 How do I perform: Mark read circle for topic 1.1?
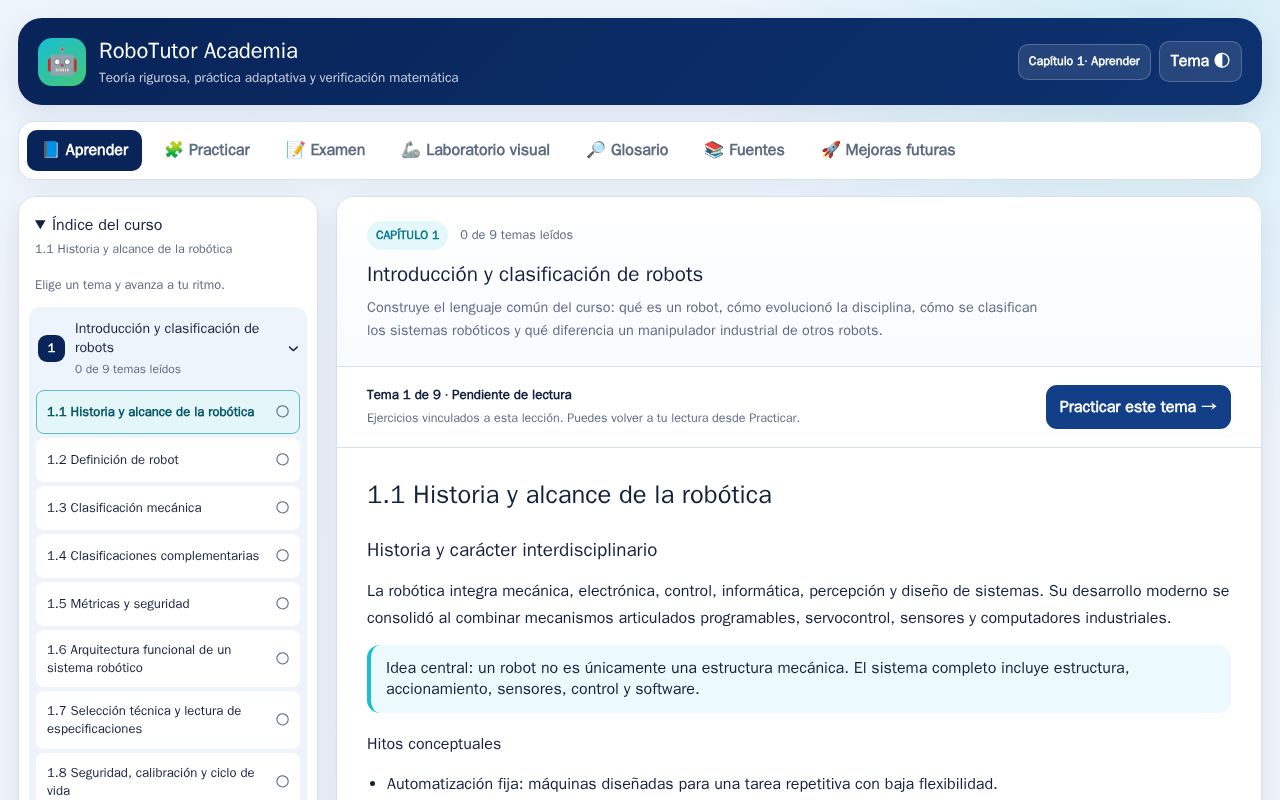(x=282, y=411)
